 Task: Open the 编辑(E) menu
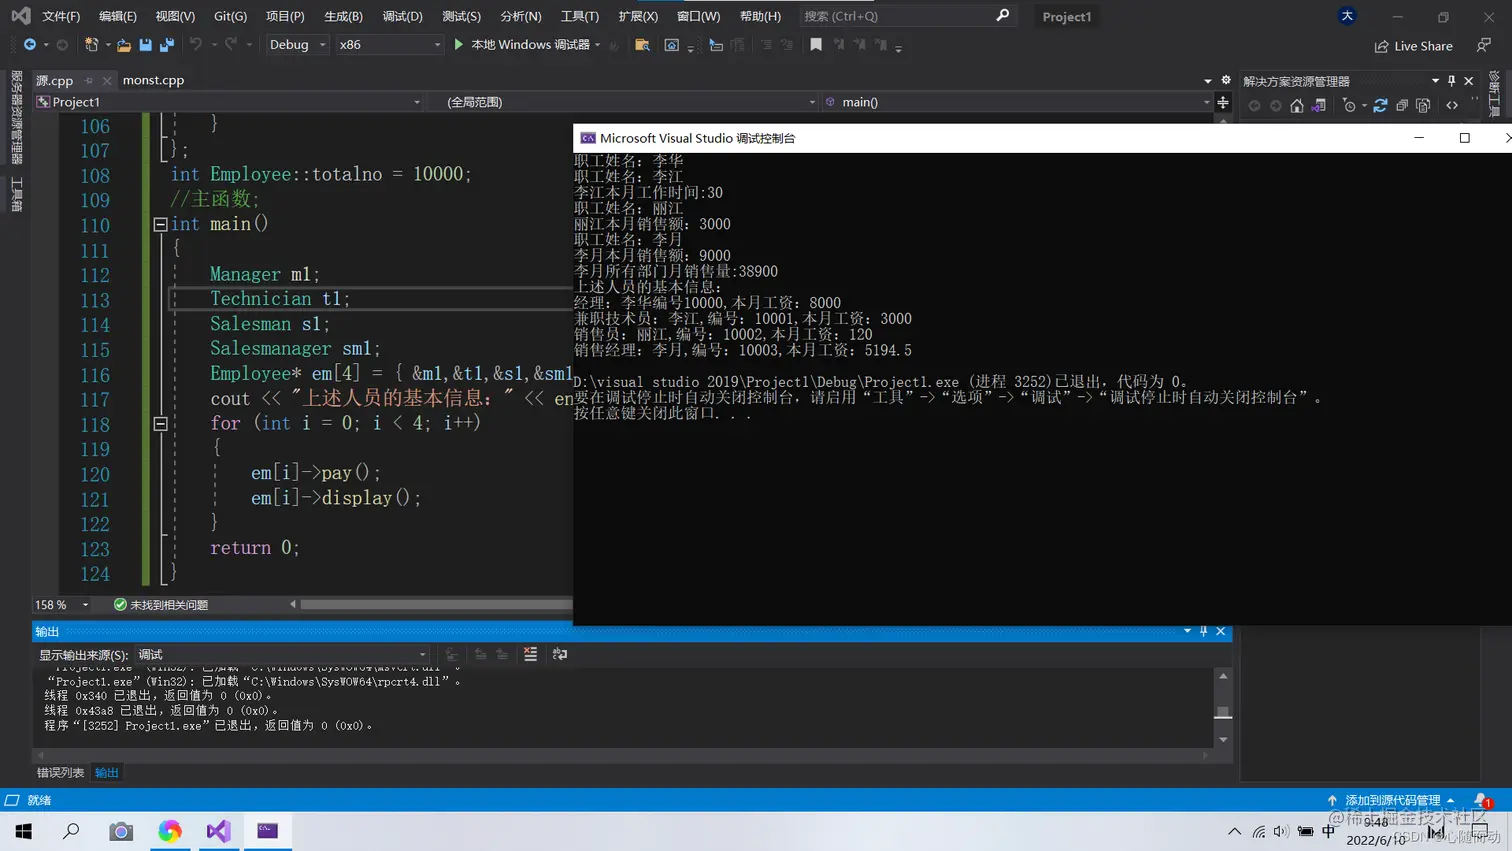click(x=118, y=16)
